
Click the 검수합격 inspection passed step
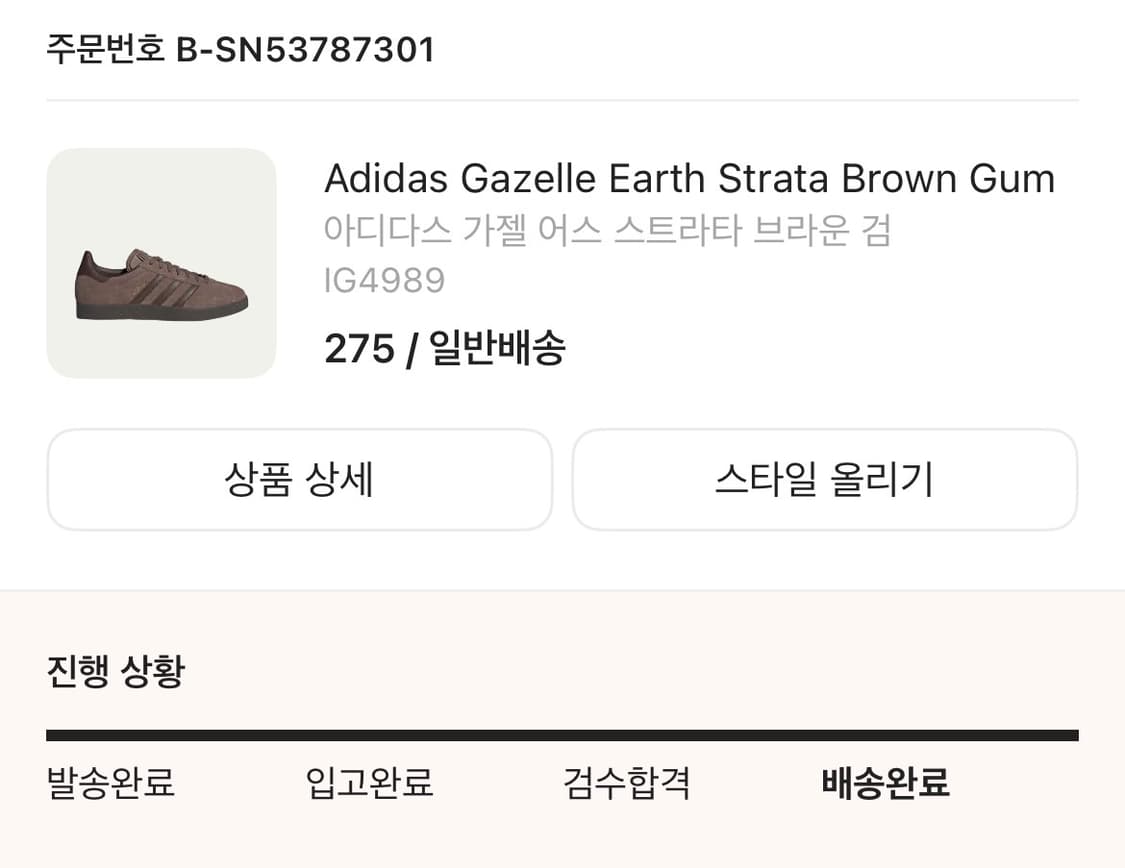coord(626,786)
